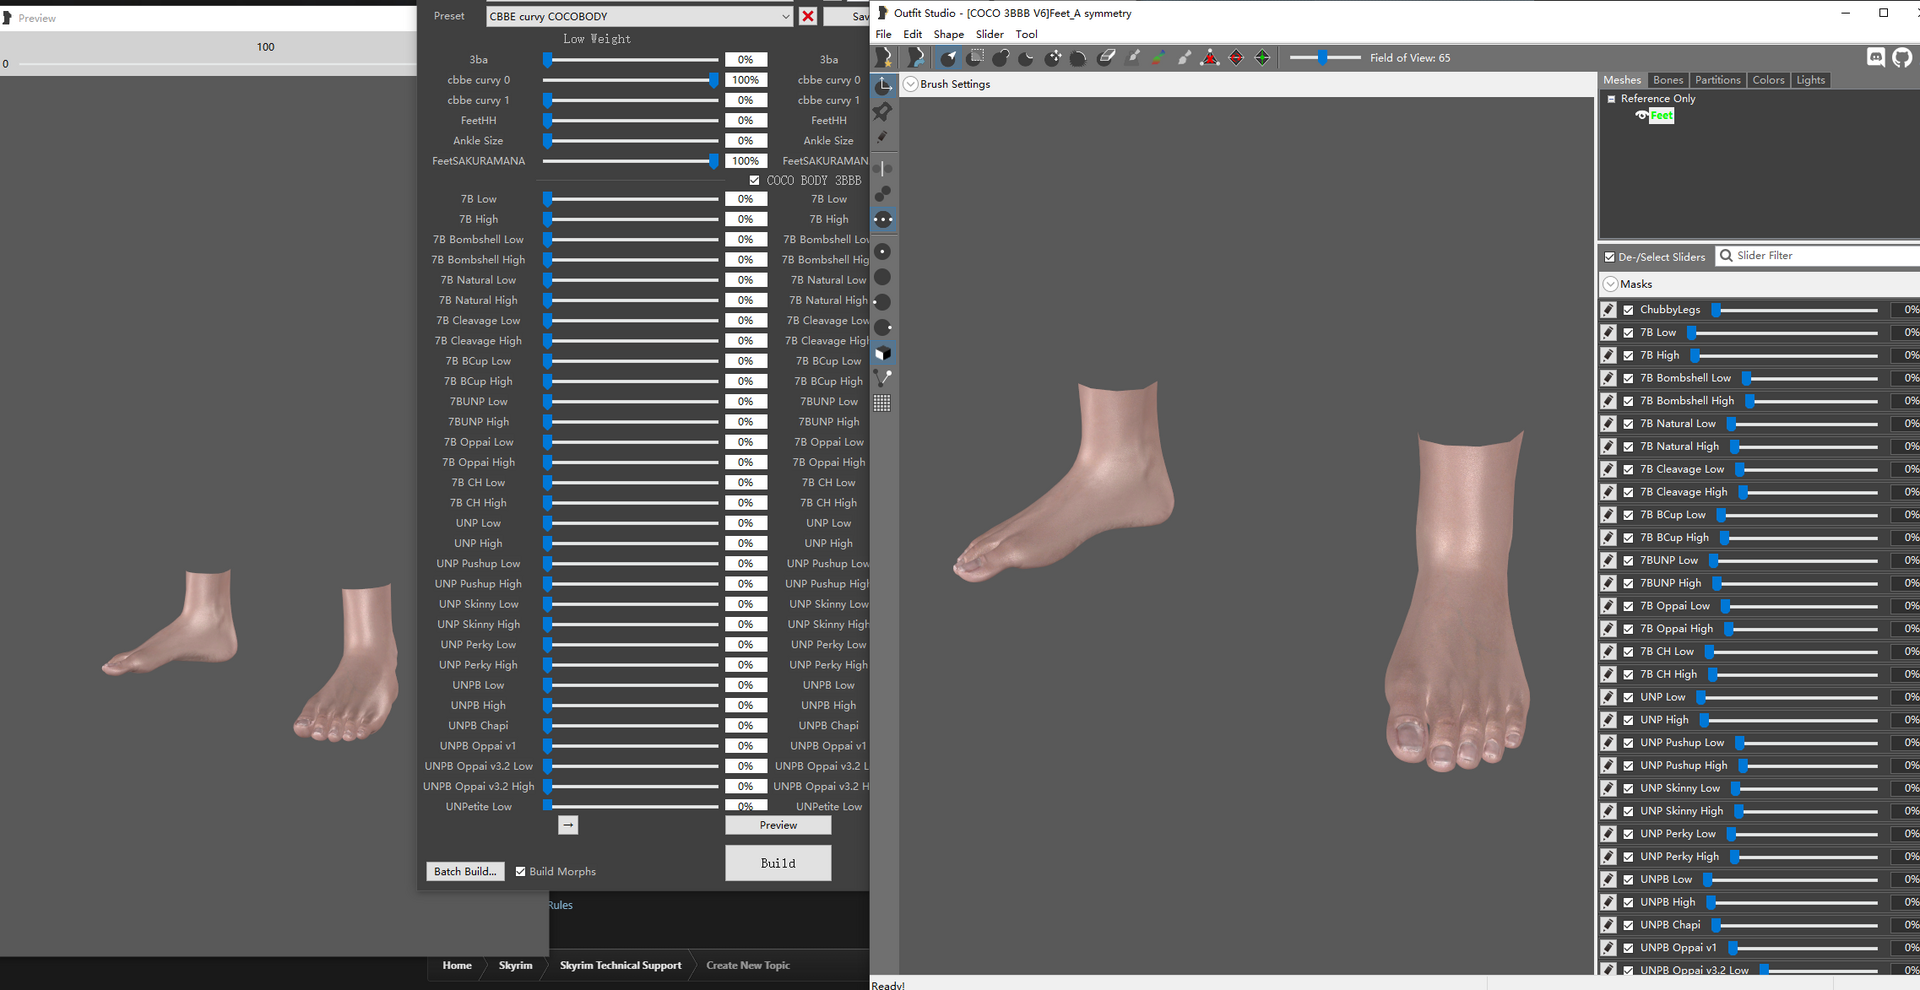
Task: Click the Home breadcrumb link
Action: coord(457,965)
